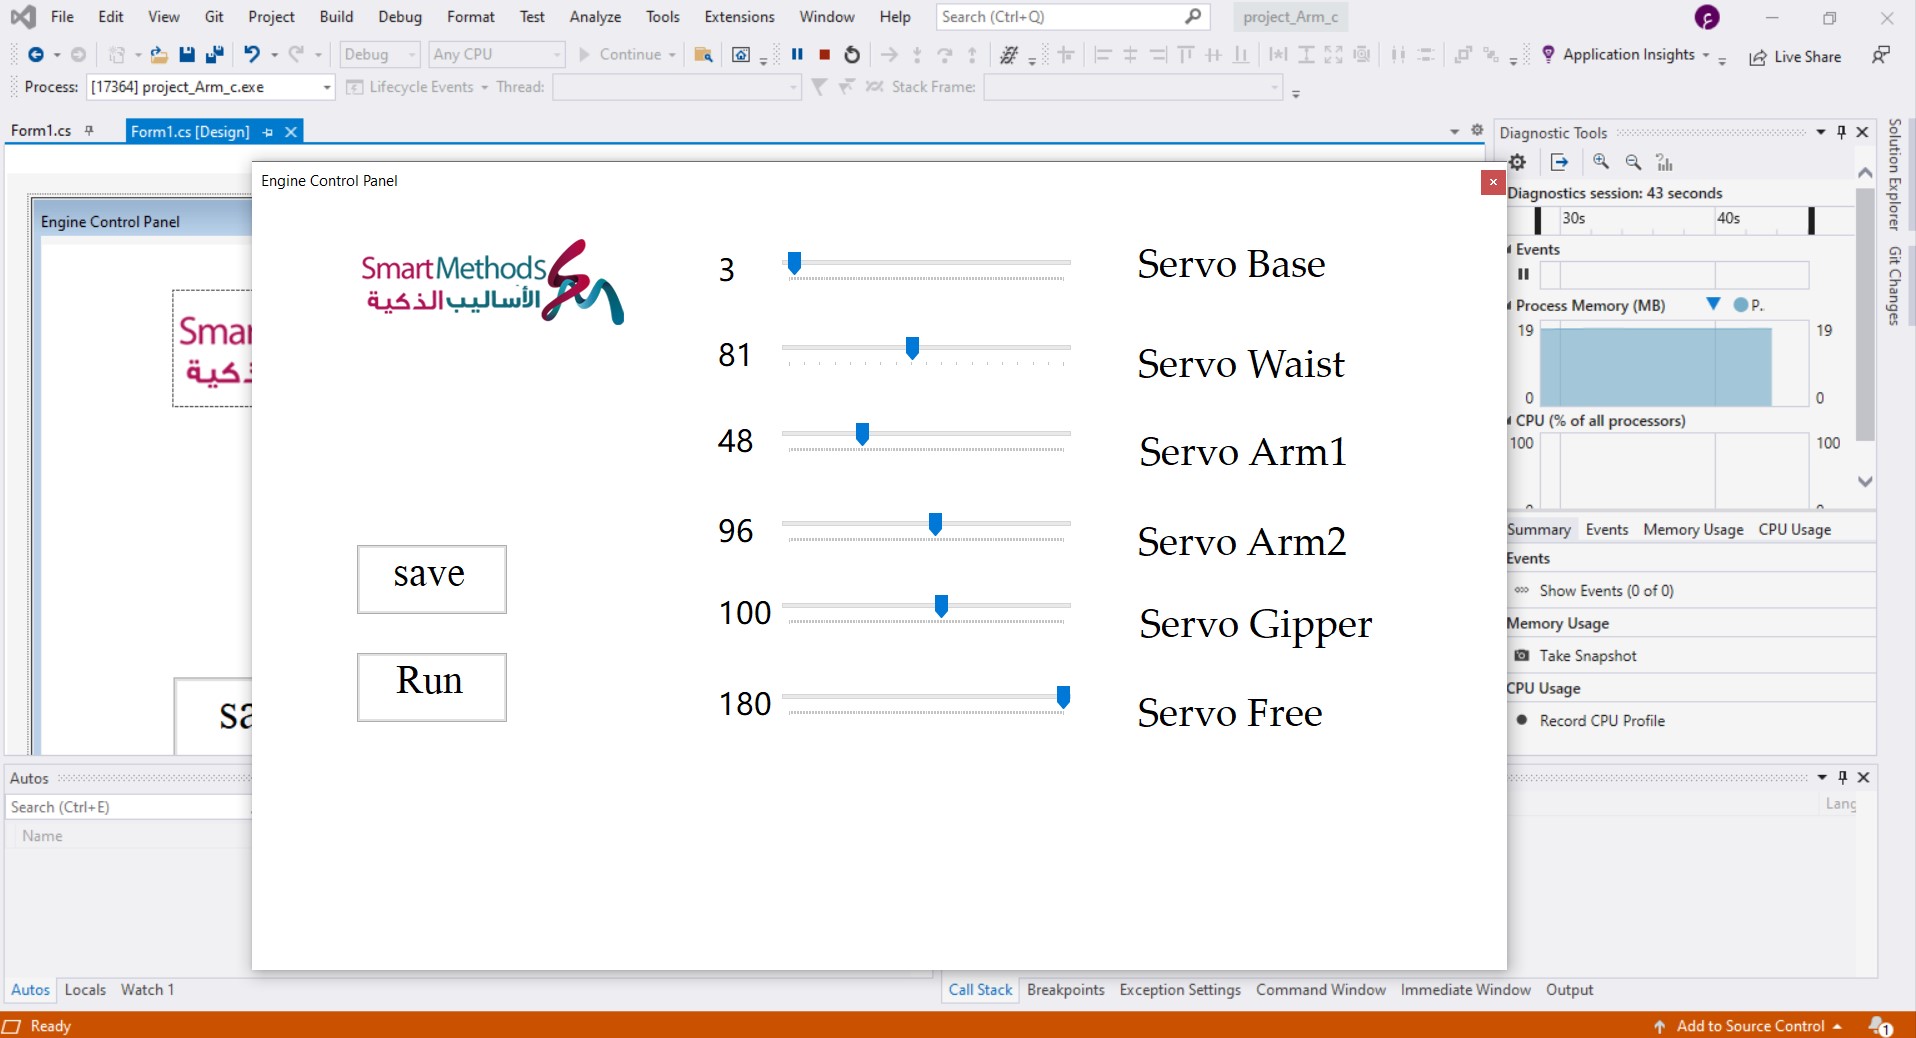Open the File menu
This screenshot has height=1038, width=1916.
[x=62, y=17]
